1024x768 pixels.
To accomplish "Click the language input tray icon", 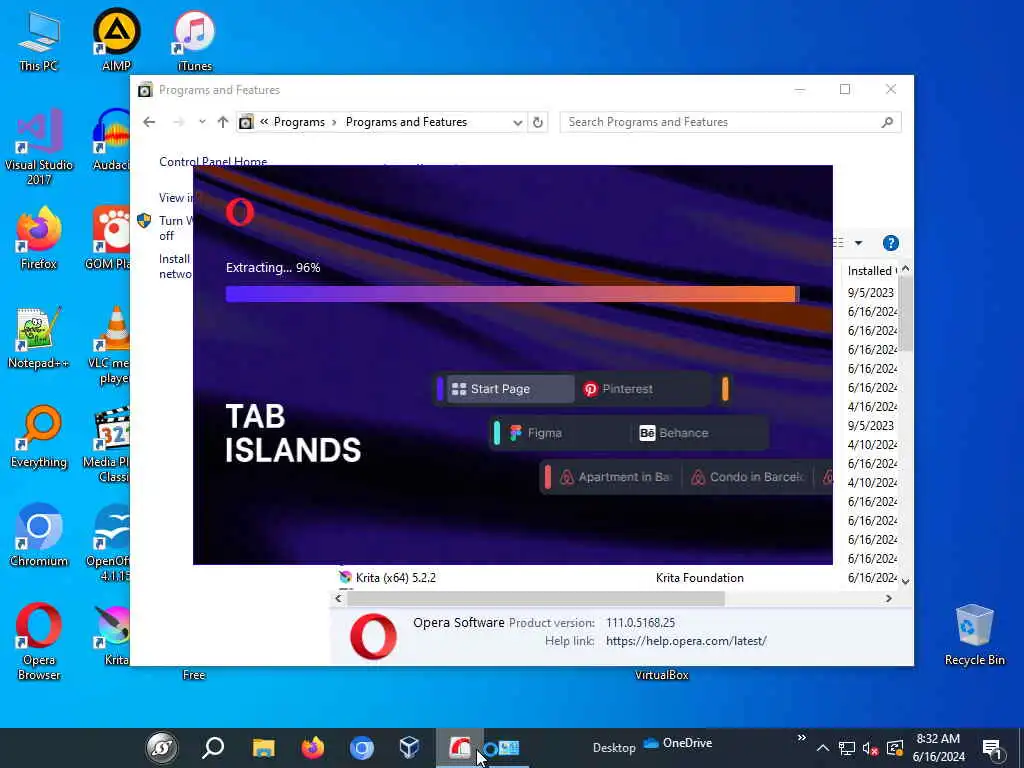I will [x=895, y=748].
